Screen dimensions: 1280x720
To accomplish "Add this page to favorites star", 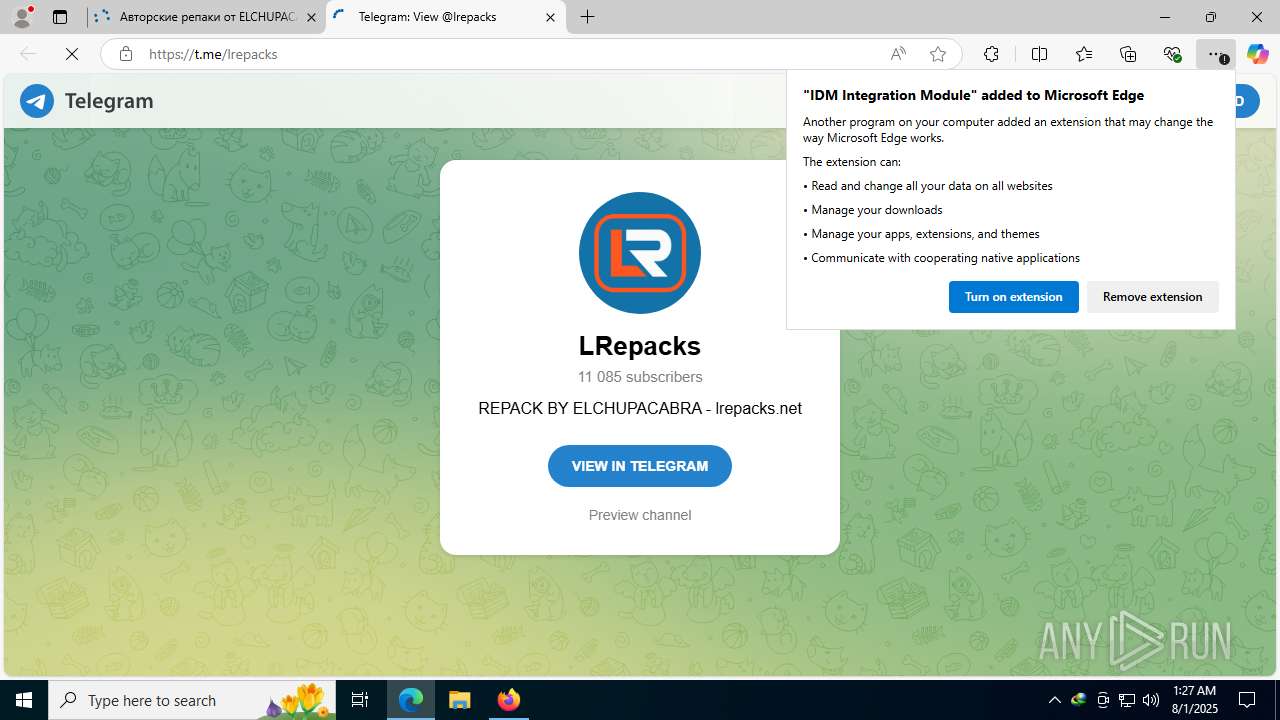I will coord(937,54).
